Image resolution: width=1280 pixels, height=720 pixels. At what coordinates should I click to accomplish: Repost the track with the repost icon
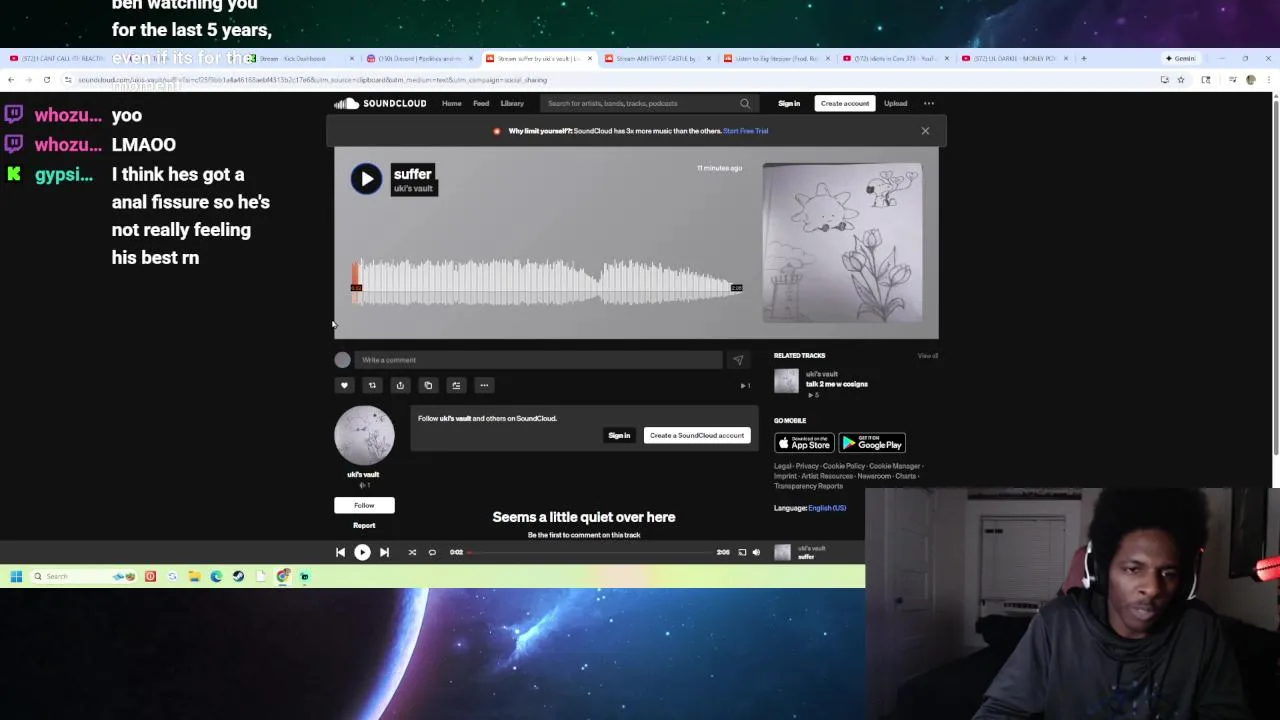pos(372,385)
